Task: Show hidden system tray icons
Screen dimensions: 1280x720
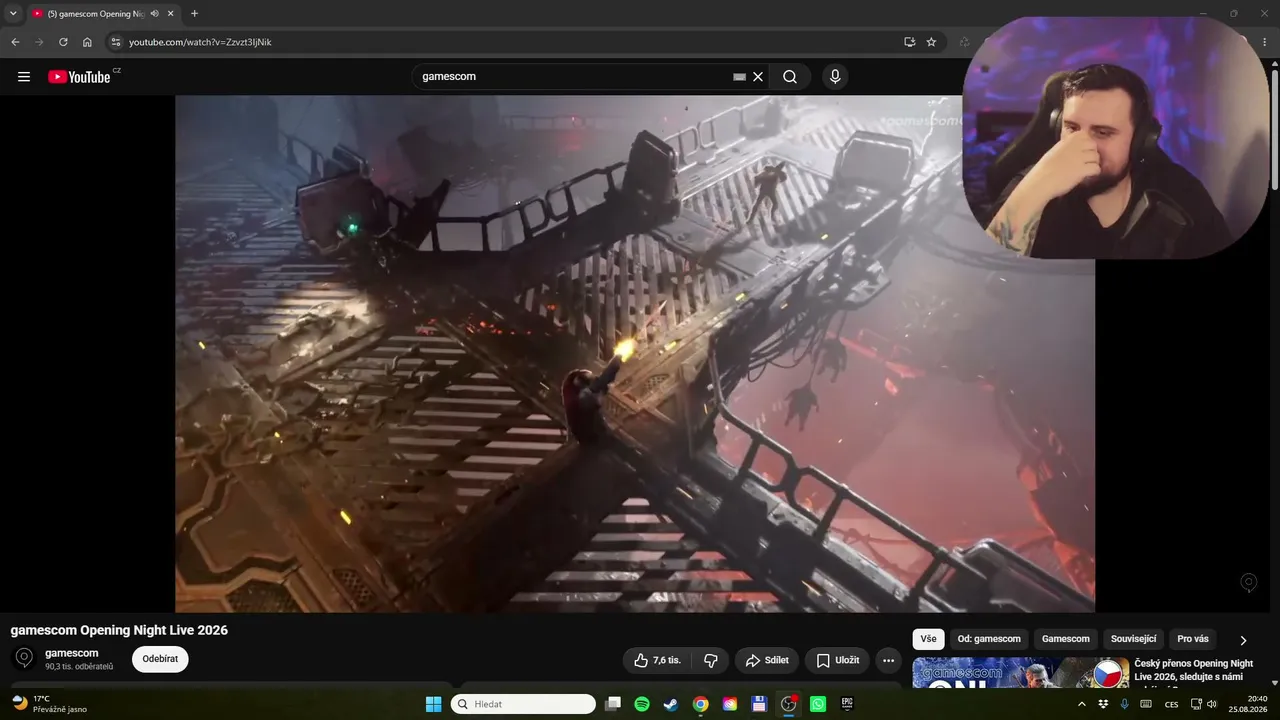Action: pos(1081,704)
